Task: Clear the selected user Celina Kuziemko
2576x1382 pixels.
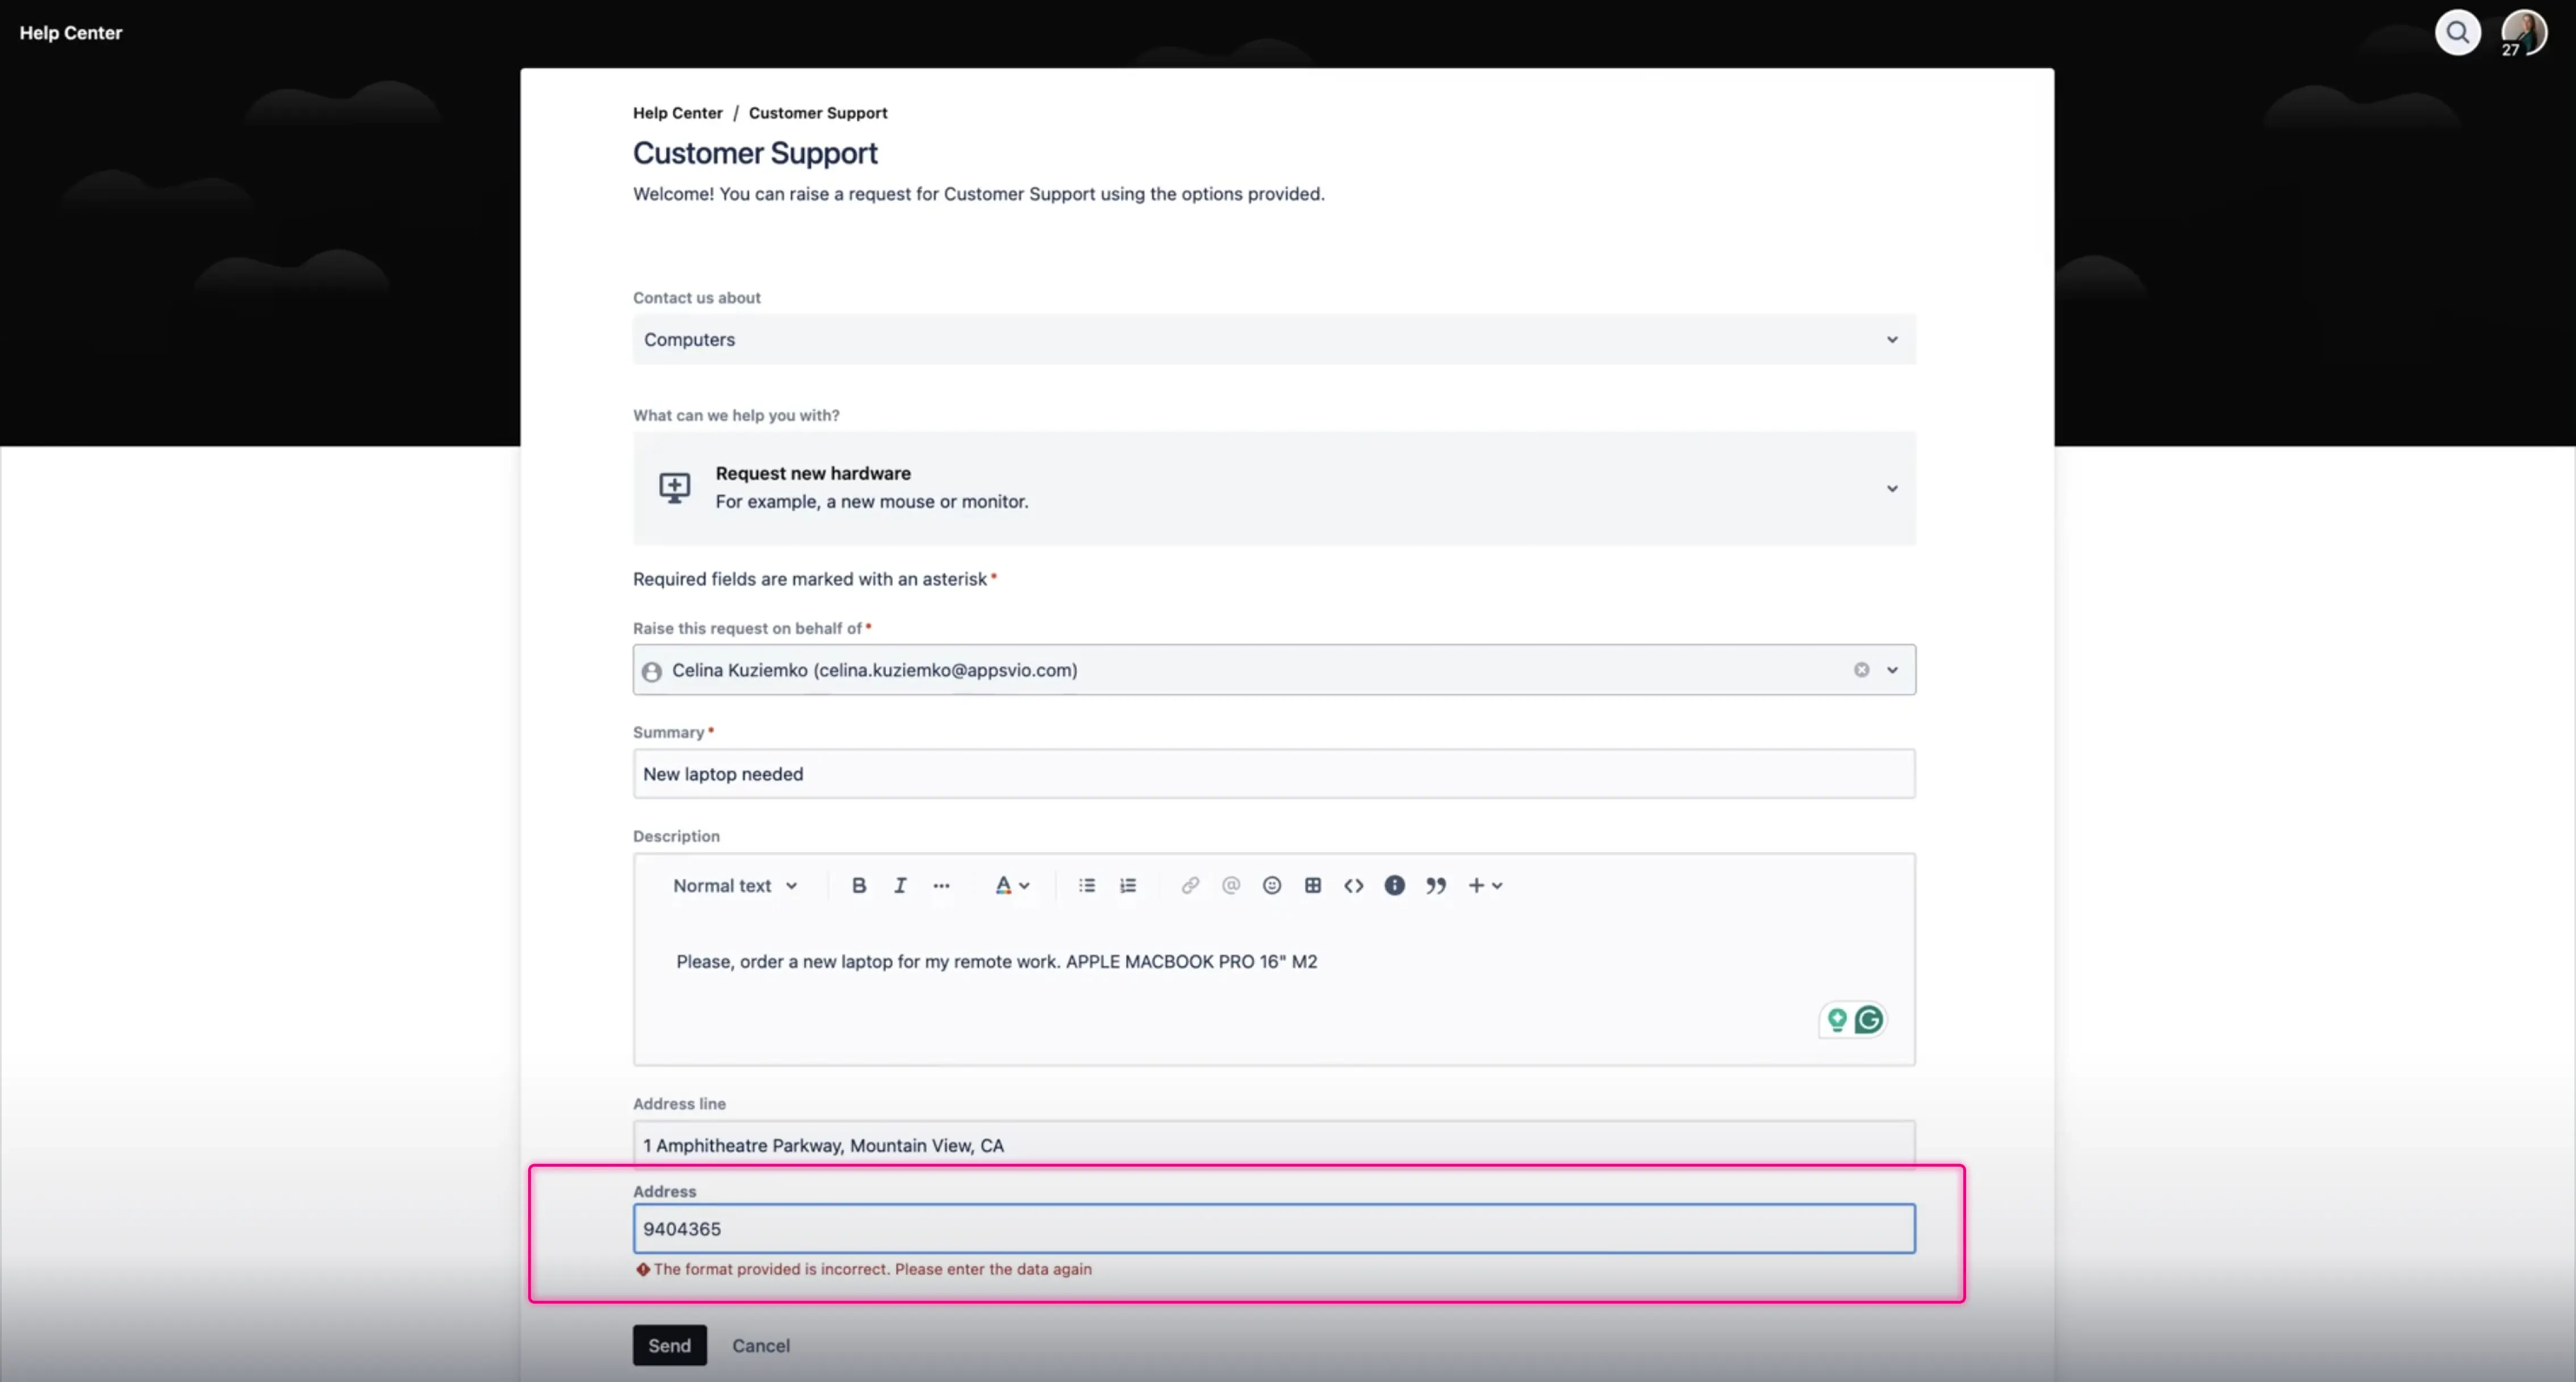Action: click(x=1861, y=670)
